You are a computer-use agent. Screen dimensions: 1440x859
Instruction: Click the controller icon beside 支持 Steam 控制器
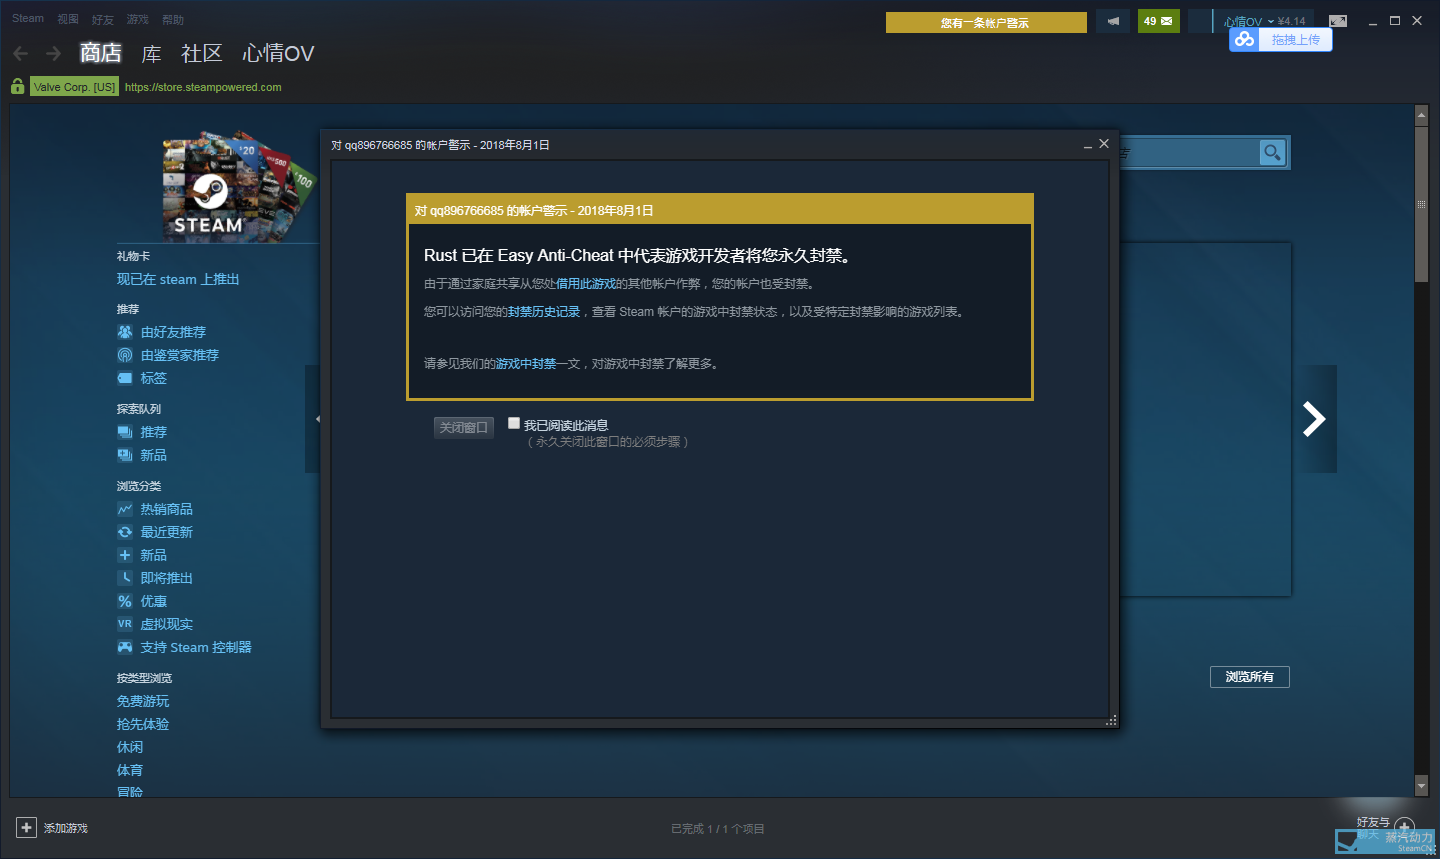click(x=123, y=647)
